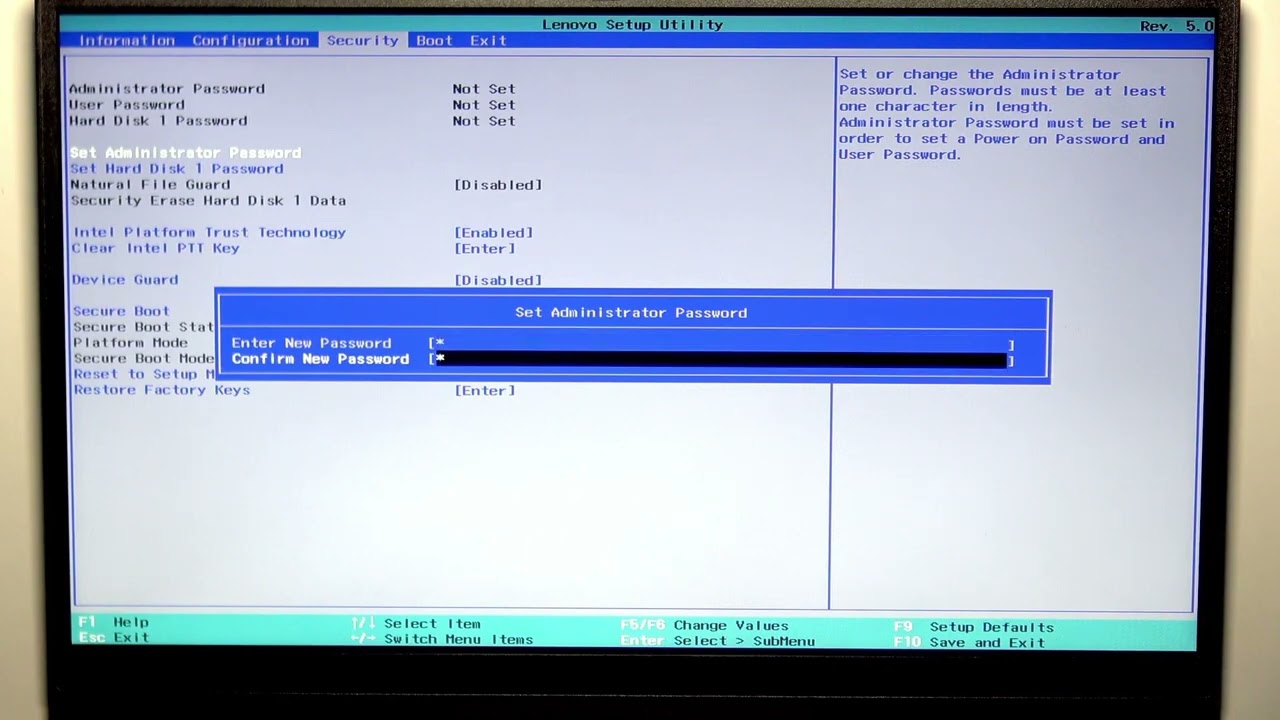Viewport: 1280px width, 720px height.
Task: Click the Esc Exit hint
Action: coord(113,637)
